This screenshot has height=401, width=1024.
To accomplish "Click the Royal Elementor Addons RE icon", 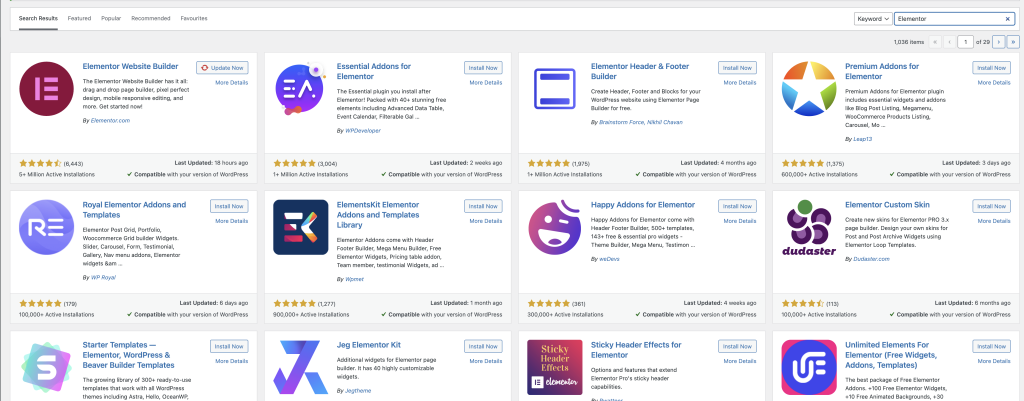I will [48, 229].
